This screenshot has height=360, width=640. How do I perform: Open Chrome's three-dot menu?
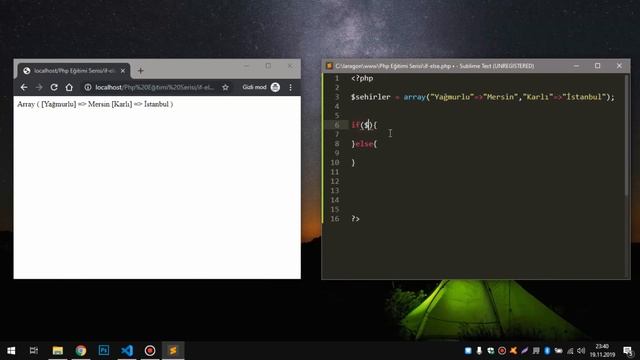290,87
